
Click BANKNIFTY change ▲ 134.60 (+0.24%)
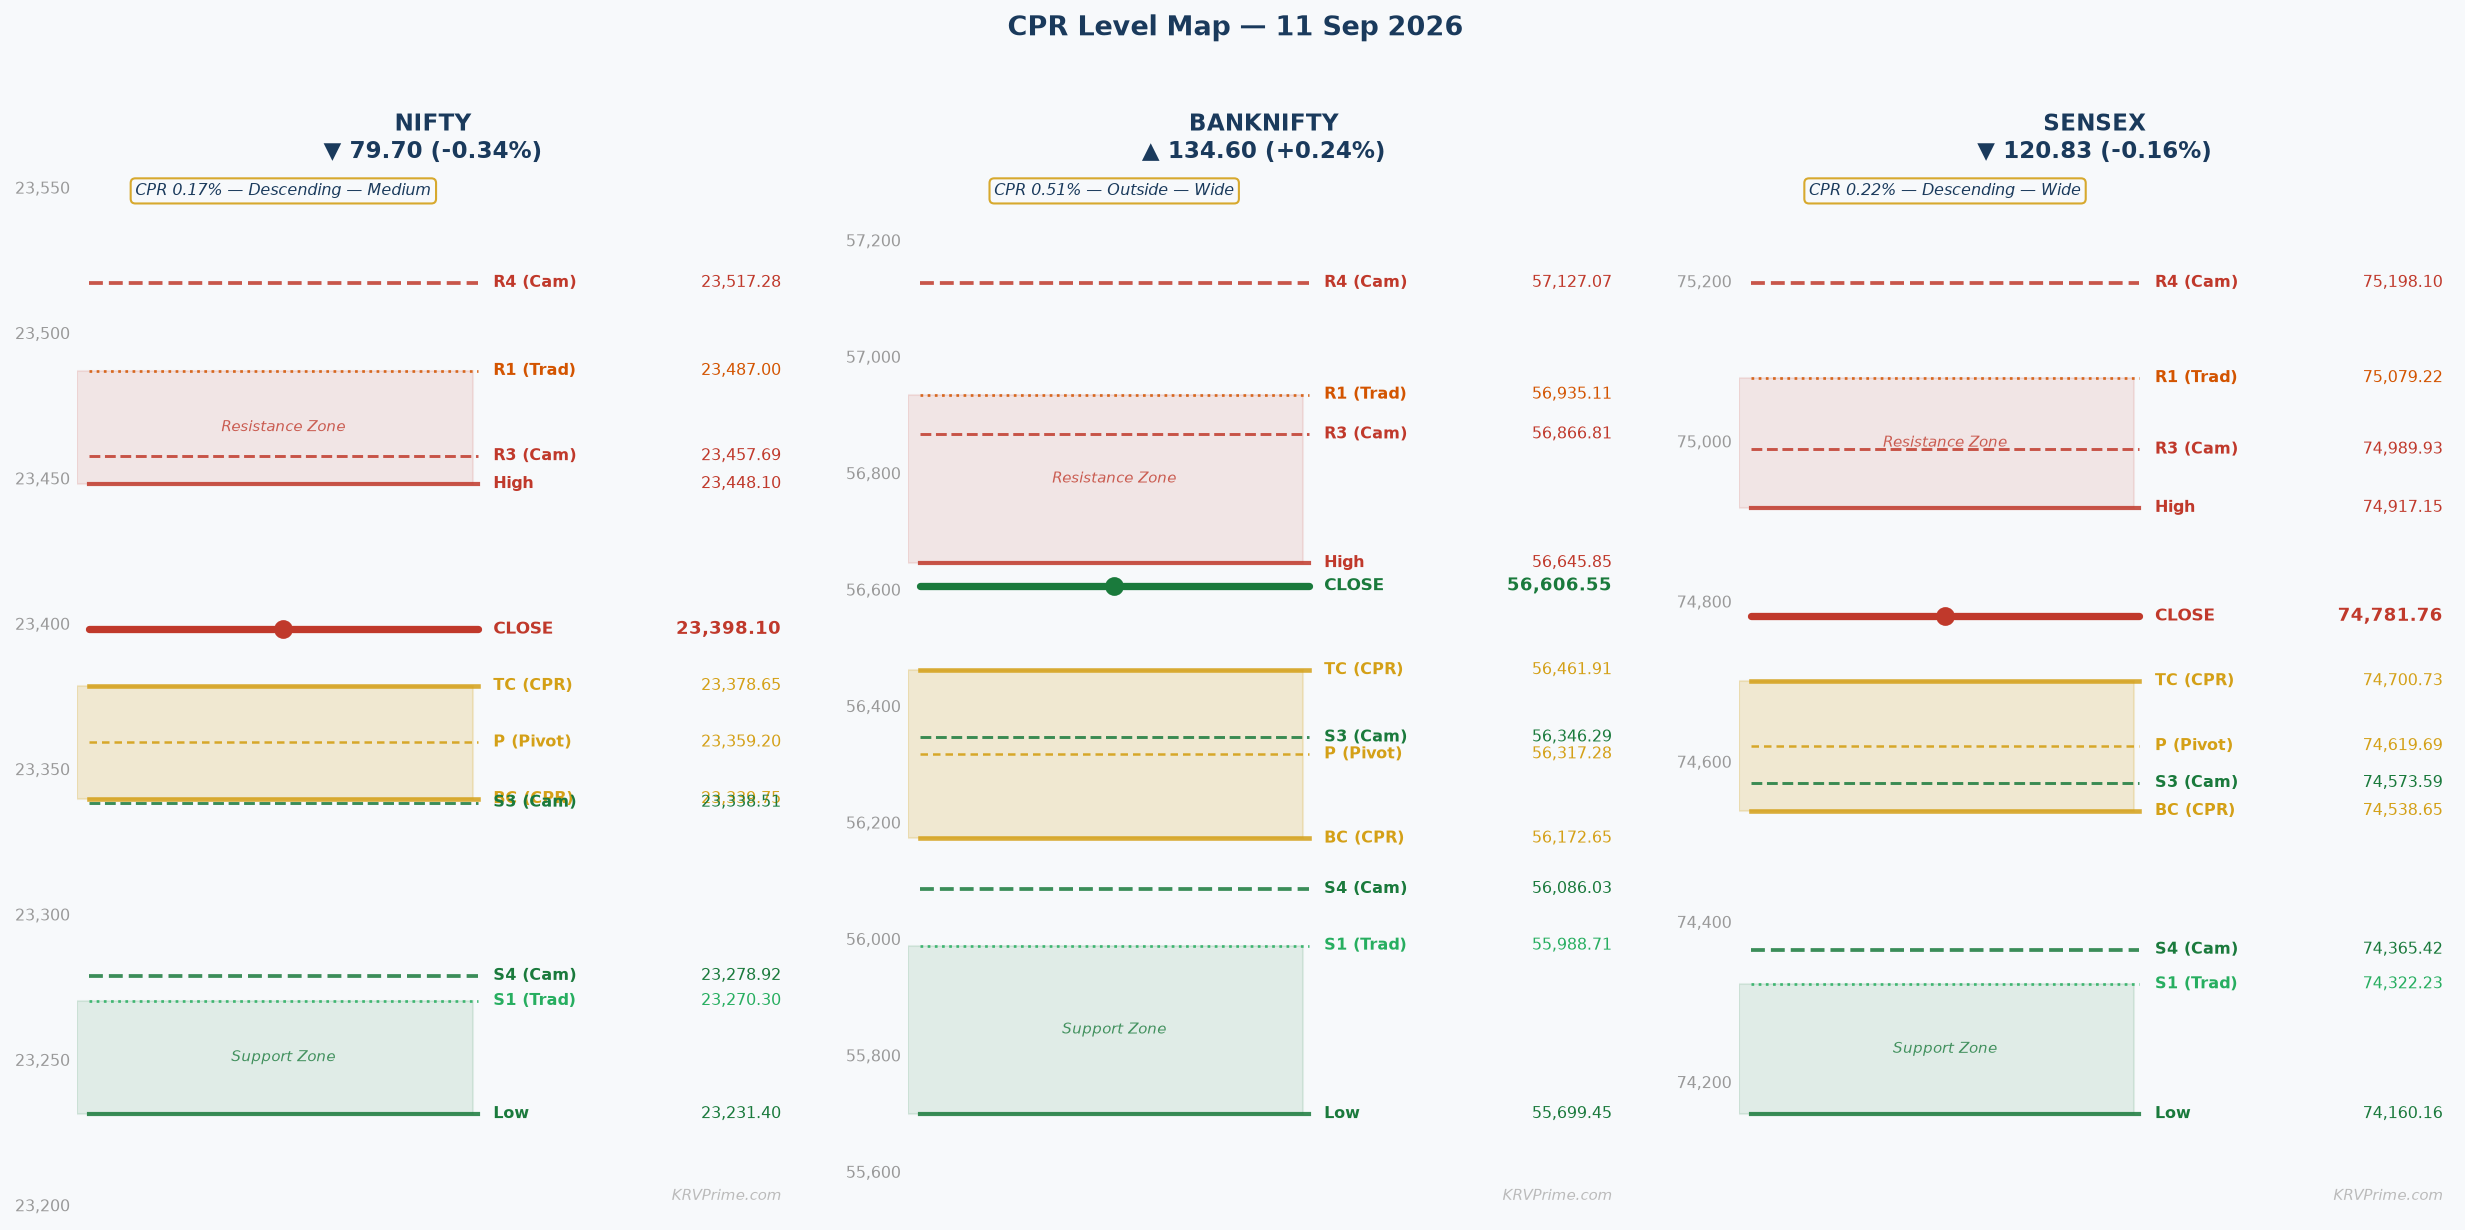[x=1263, y=151]
